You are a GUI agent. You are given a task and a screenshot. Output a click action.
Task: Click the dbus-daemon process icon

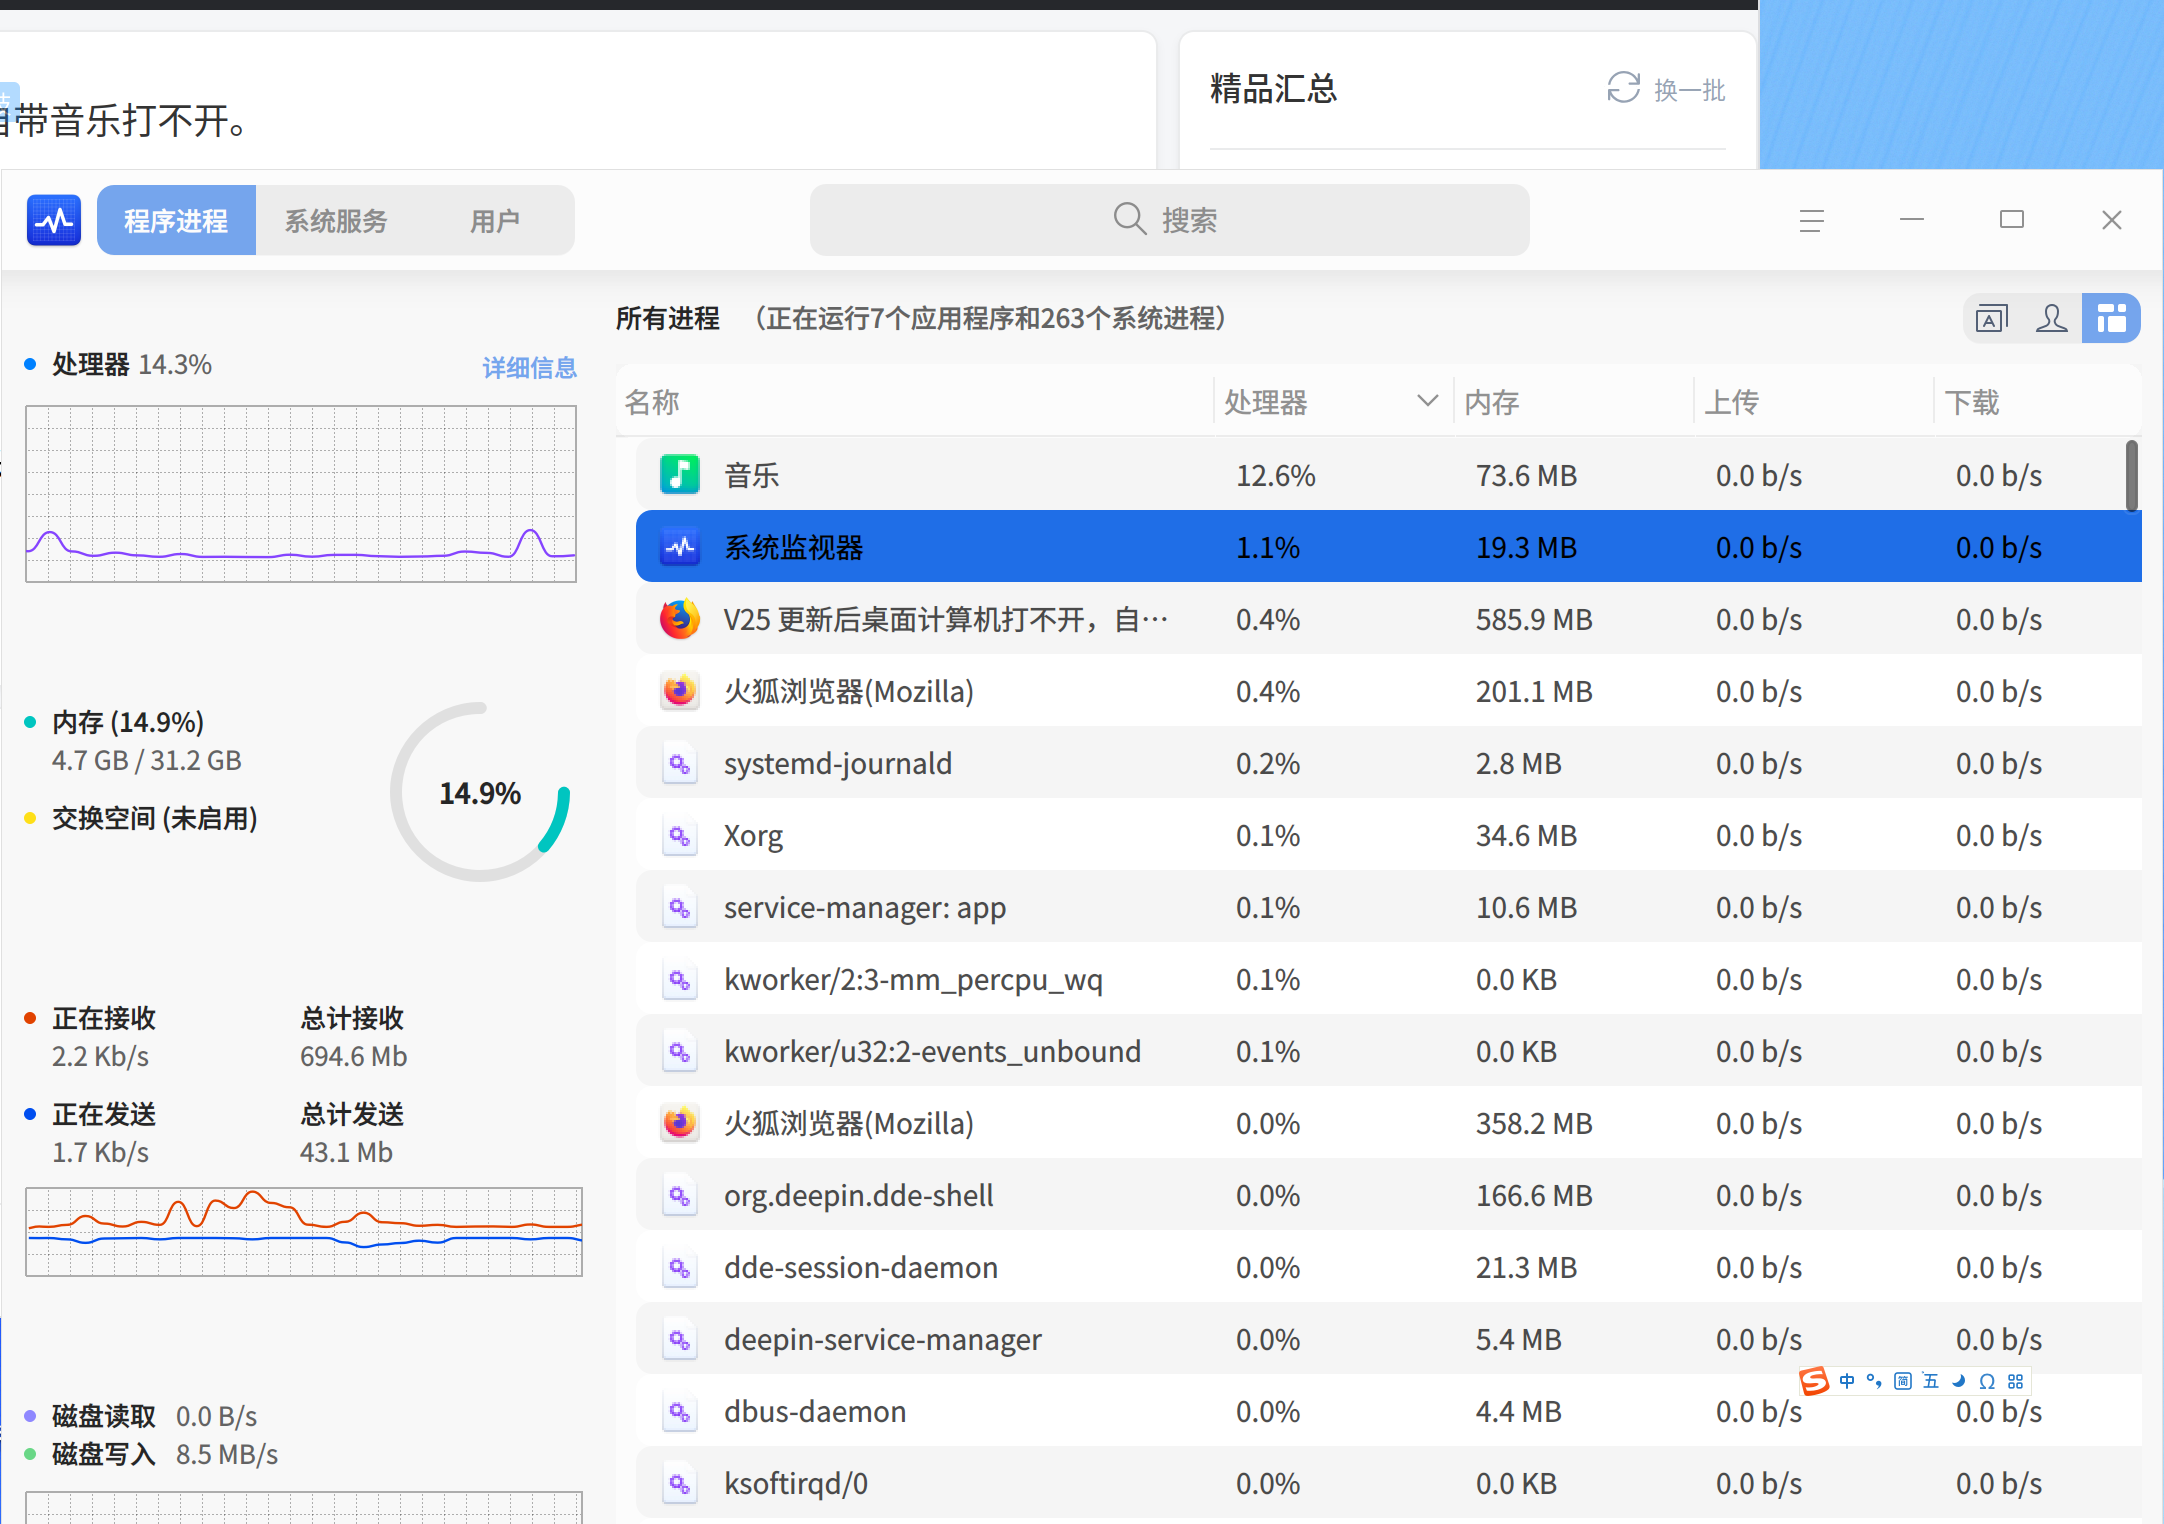(x=680, y=1412)
